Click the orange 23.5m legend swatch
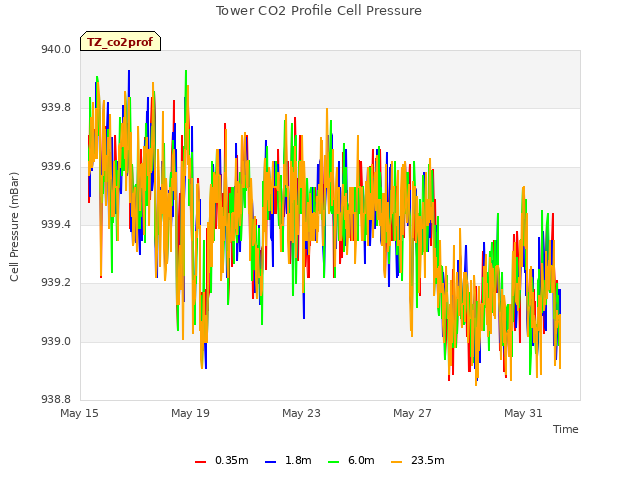Viewport: 640px width, 480px height. pos(397,462)
